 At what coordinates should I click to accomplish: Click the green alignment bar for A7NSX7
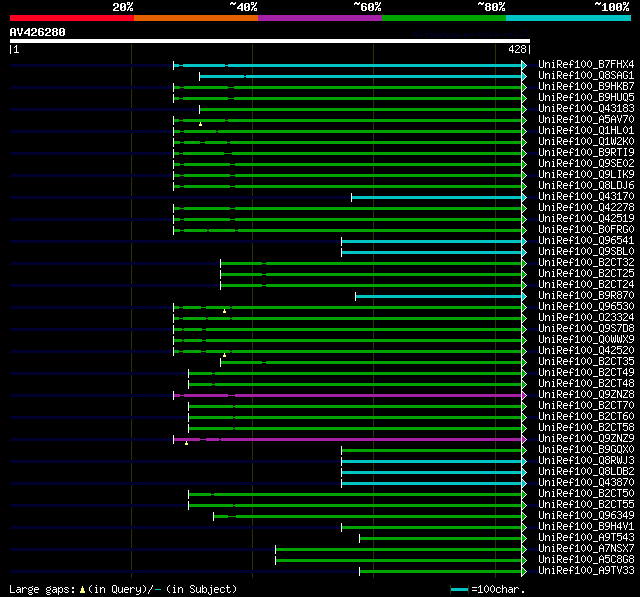[x=398, y=550]
